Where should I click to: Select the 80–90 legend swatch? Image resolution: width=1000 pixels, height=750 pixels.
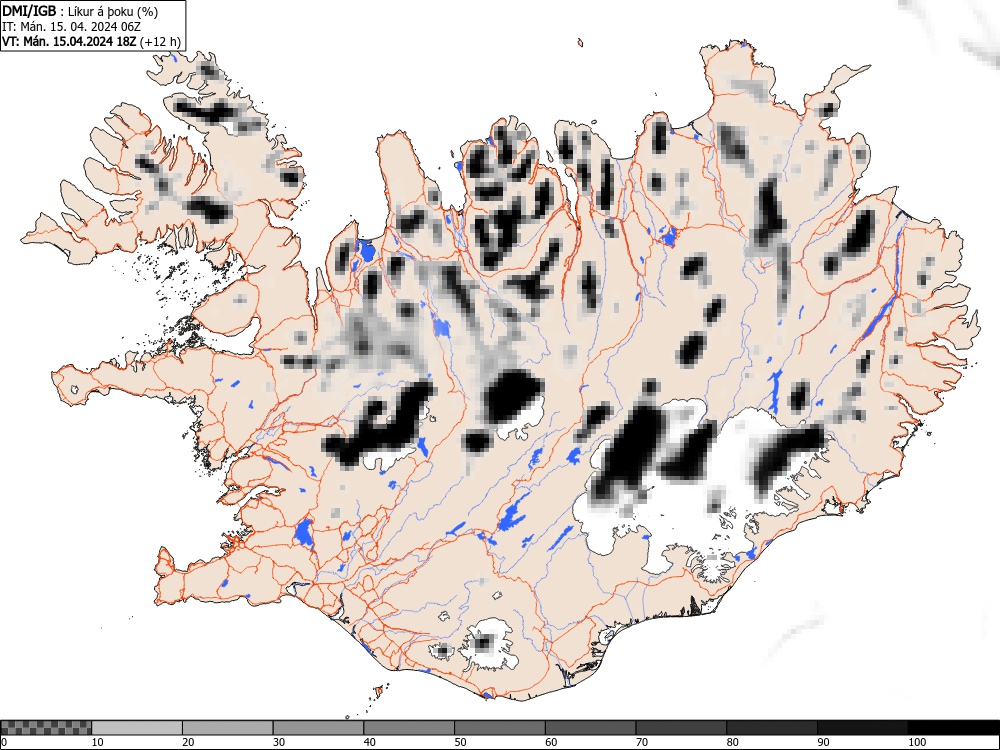click(x=772, y=728)
